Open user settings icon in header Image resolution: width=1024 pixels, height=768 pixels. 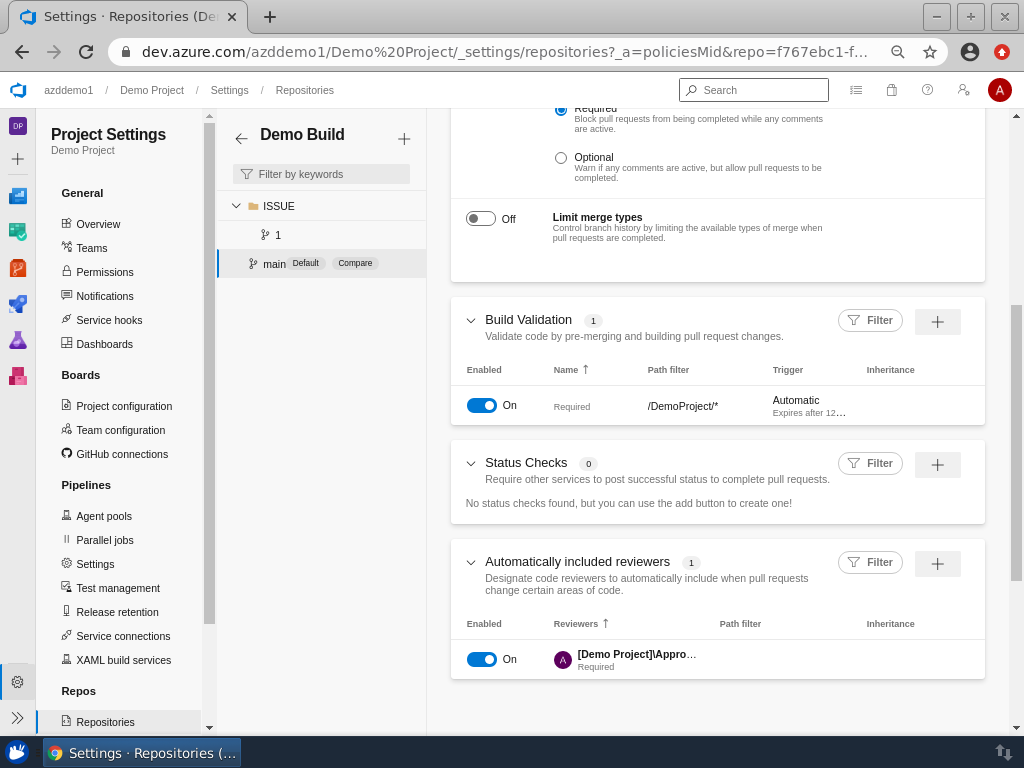963,90
